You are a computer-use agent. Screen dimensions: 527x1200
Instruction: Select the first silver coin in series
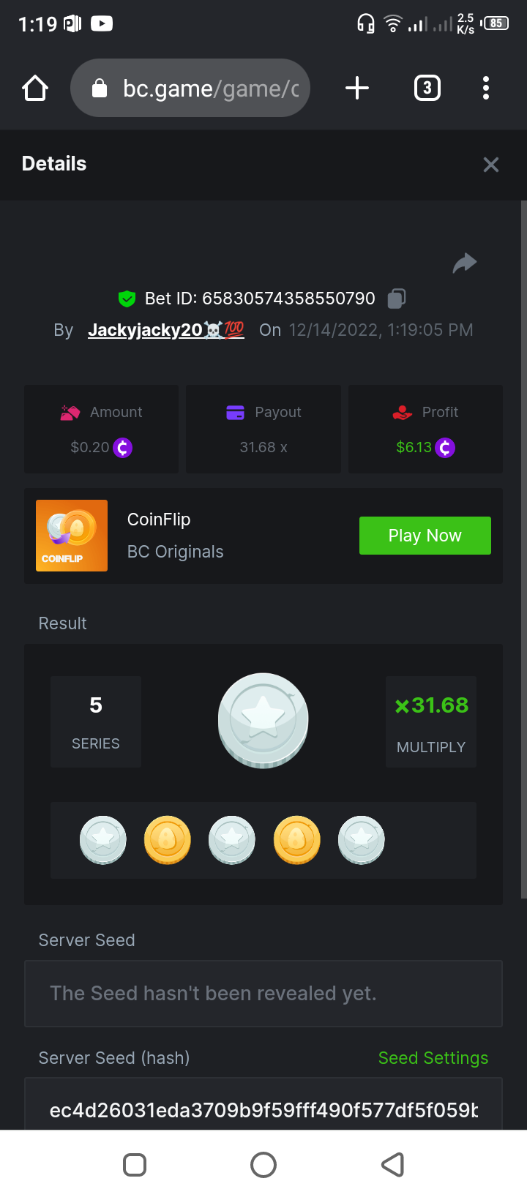(103, 840)
